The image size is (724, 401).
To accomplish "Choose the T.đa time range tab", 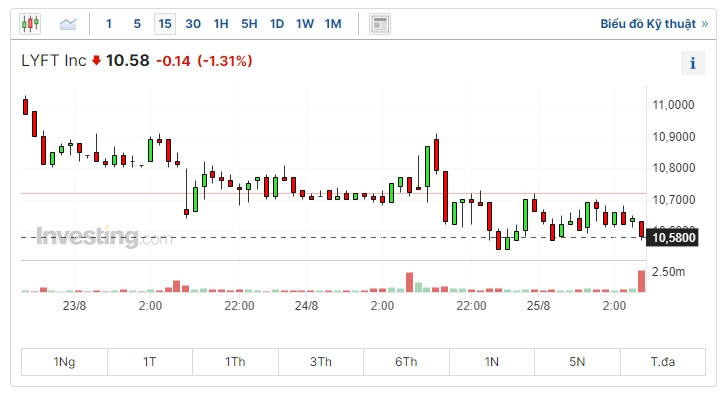I will pyautogui.click(x=663, y=362).
